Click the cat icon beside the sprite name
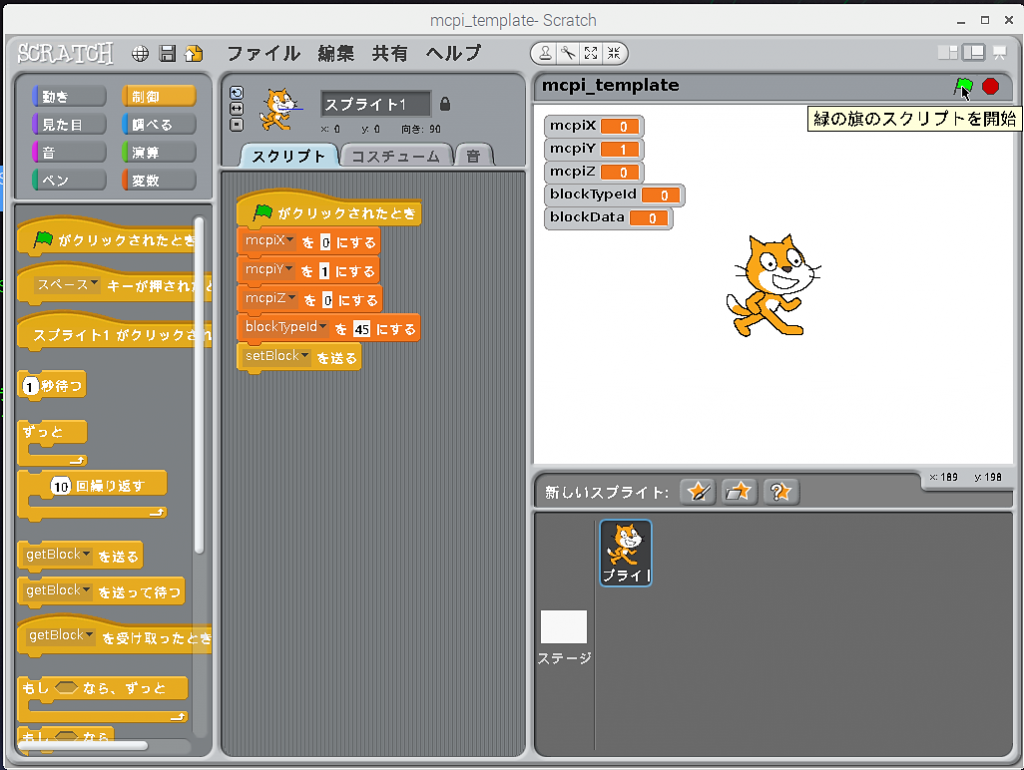The height and width of the screenshot is (770, 1024). click(280, 110)
